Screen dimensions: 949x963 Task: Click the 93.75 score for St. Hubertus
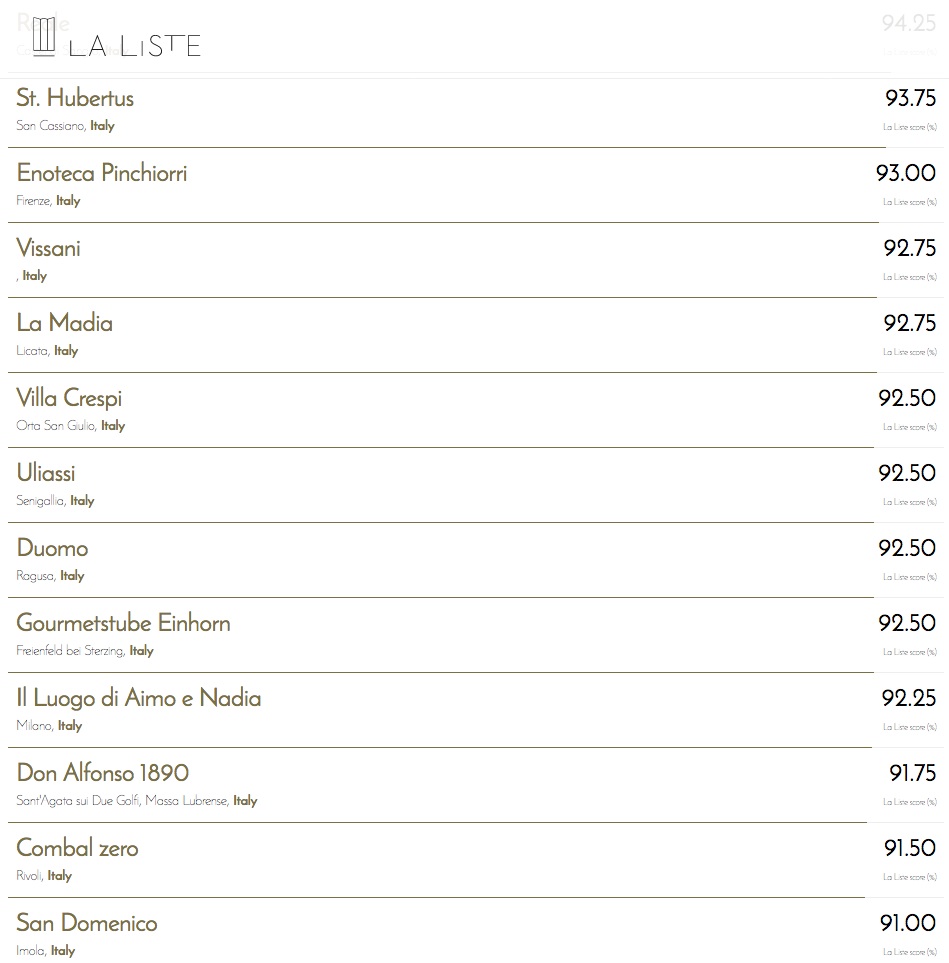tap(910, 98)
